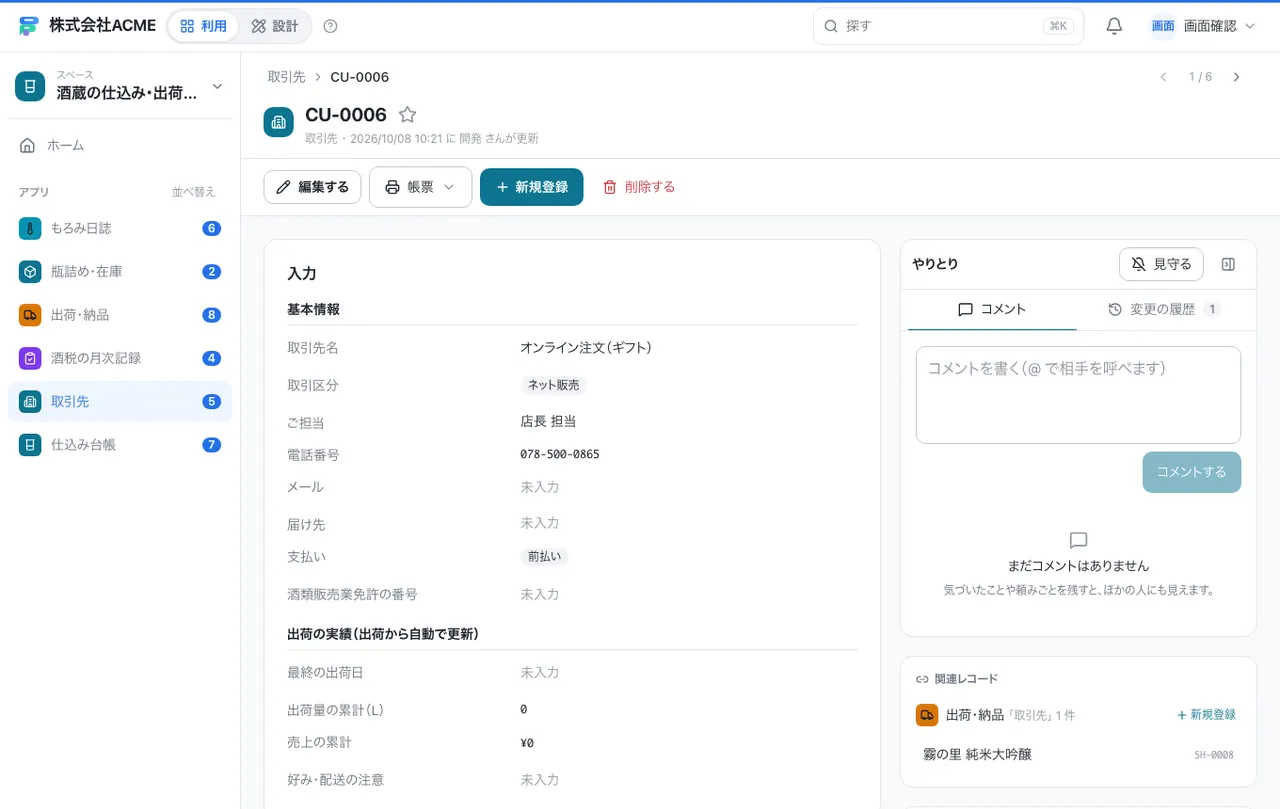Star the CU-0006 record as favorite
This screenshot has width=1280, height=809.
[x=407, y=115]
